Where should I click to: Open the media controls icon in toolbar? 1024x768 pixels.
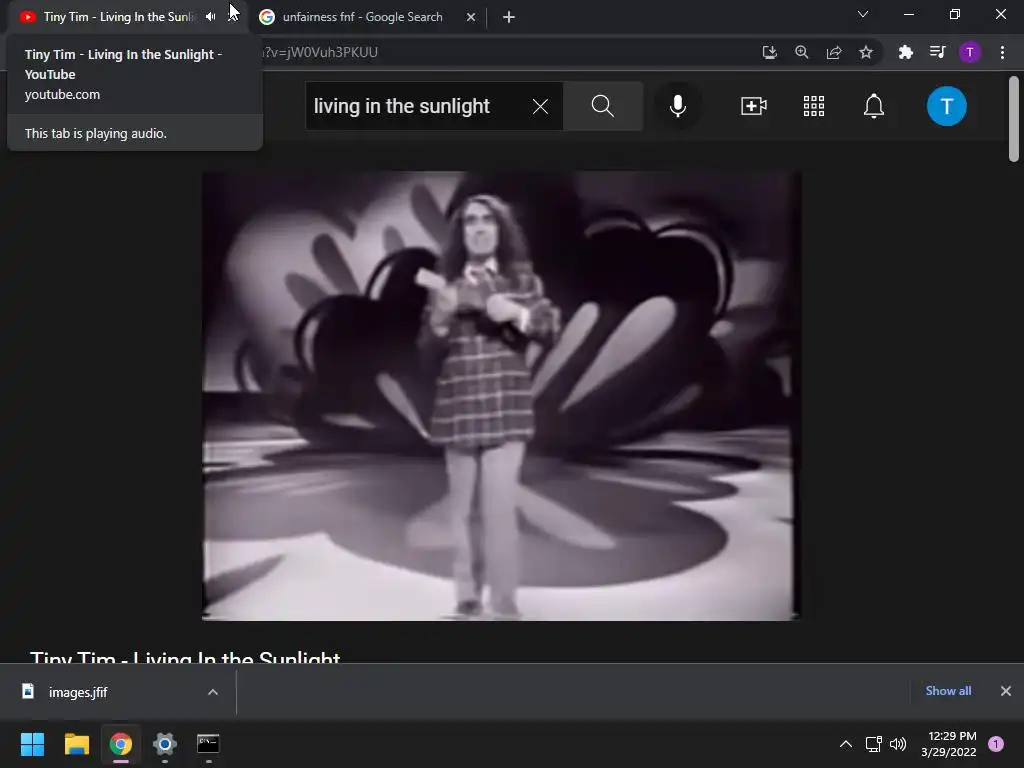tap(938, 52)
